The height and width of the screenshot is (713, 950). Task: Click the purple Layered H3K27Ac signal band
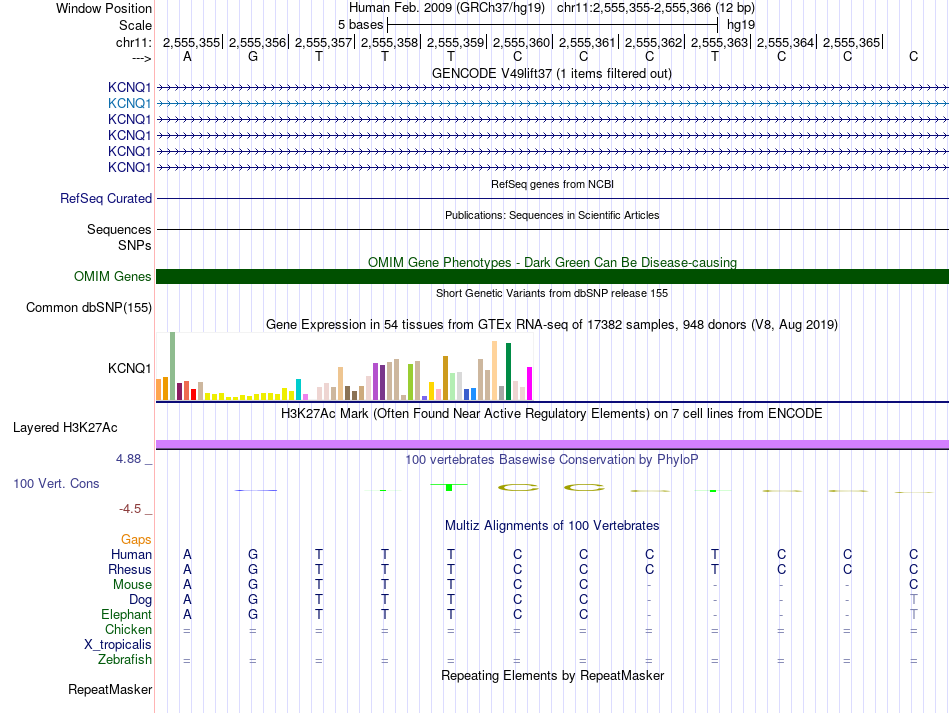[x=552, y=445]
